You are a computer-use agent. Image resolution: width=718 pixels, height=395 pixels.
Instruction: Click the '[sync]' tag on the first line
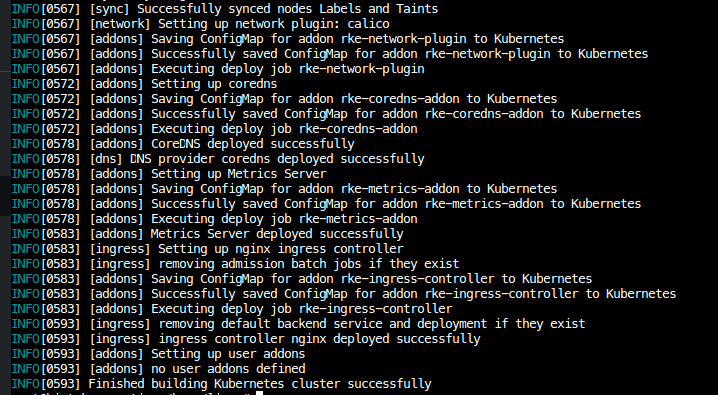tap(109, 8)
